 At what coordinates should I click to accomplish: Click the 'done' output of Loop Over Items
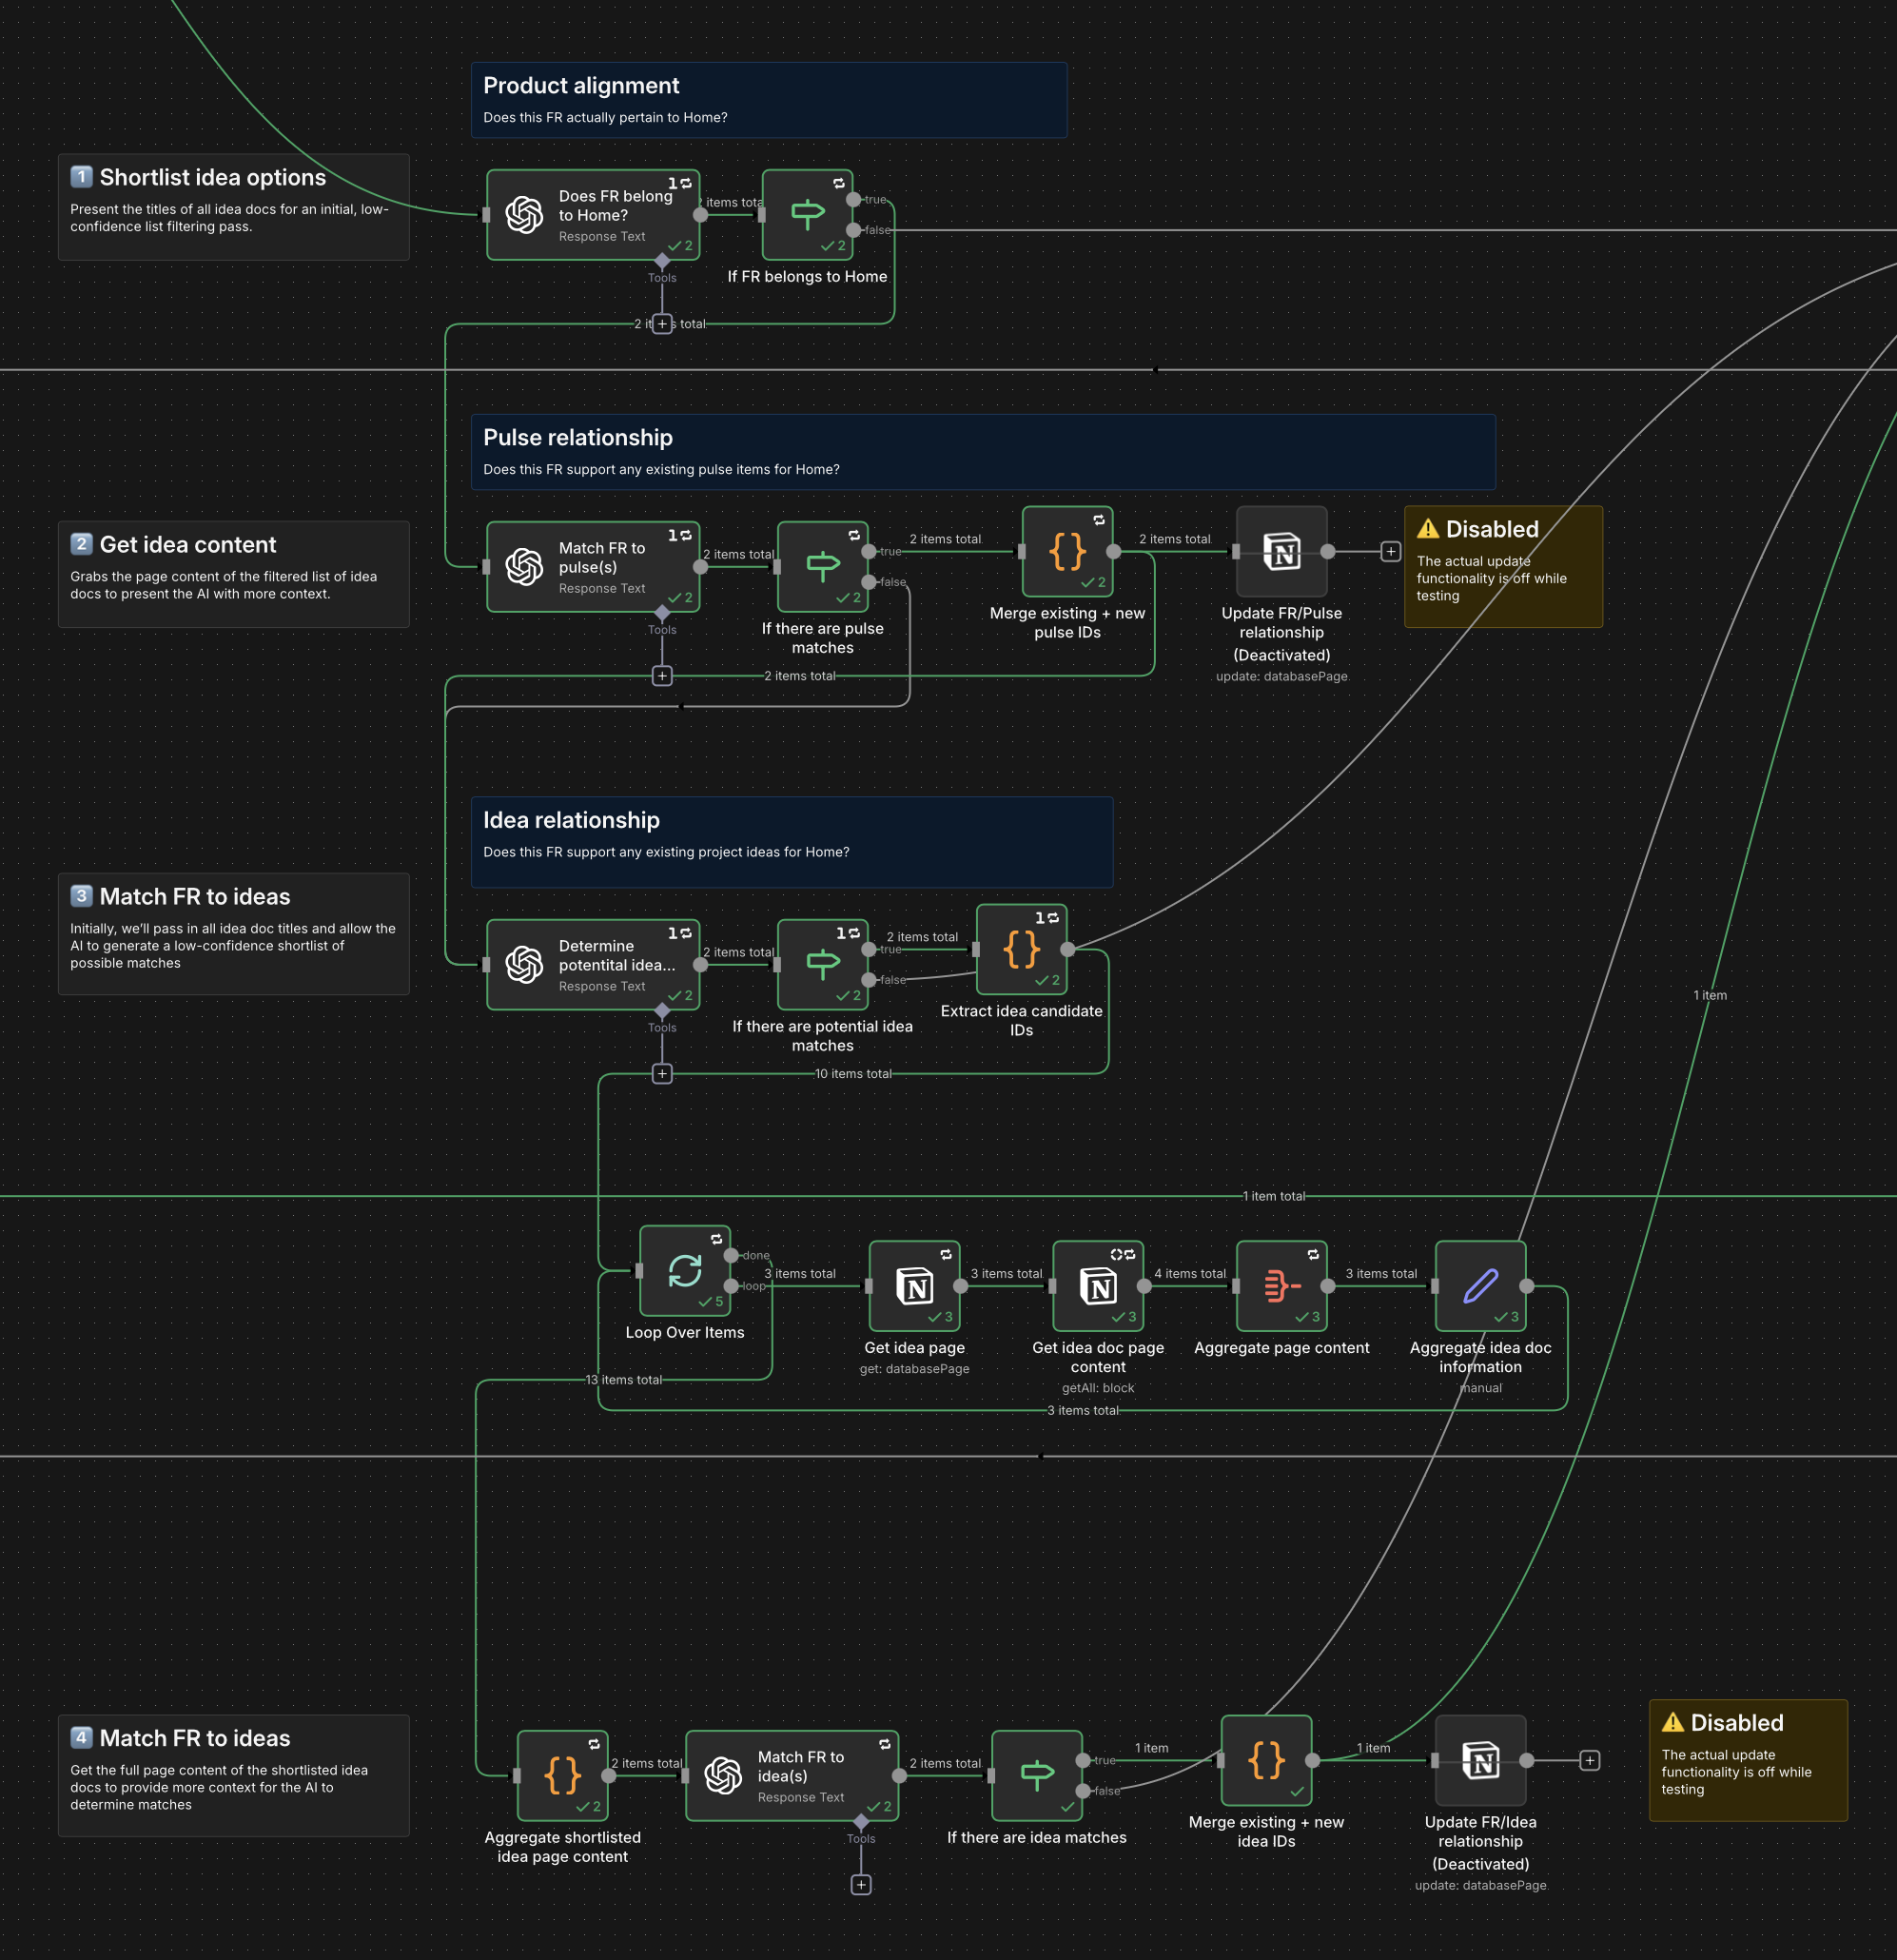click(x=731, y=1256)
